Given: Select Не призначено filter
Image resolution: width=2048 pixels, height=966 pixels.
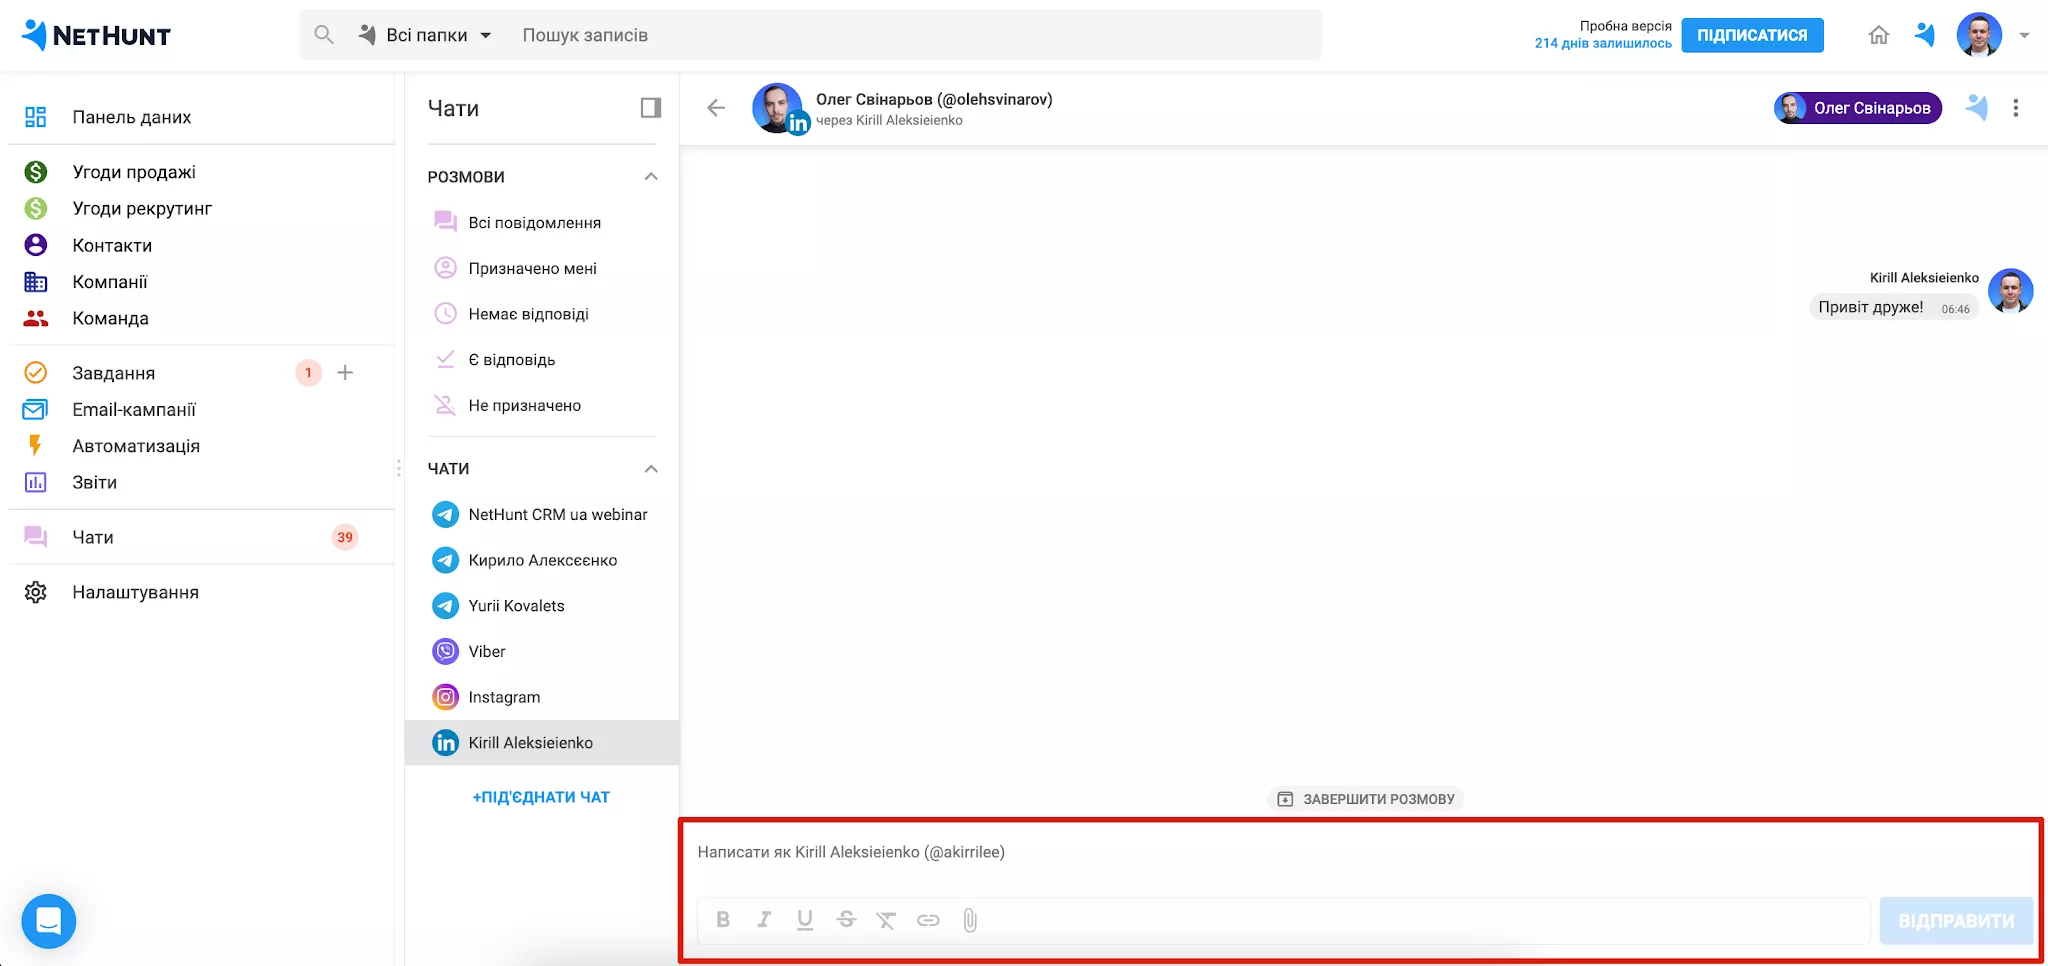Looking at the screenshot, I should [525, 405].
